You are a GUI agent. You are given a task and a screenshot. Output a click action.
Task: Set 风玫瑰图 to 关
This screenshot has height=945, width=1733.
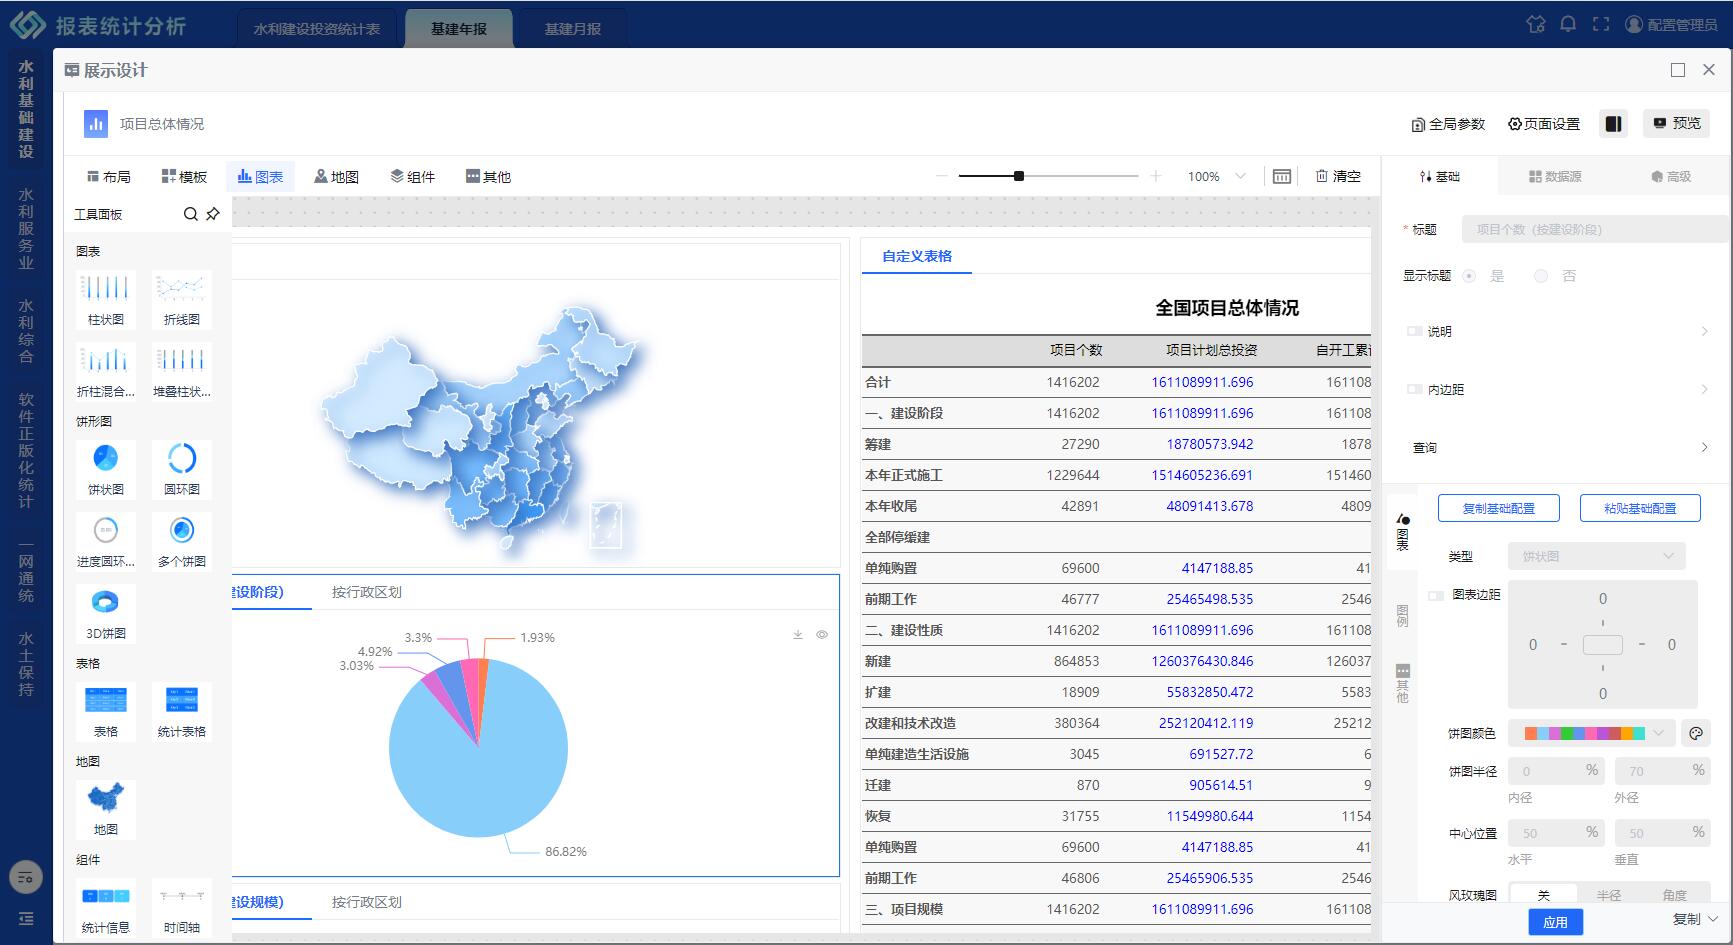click(x=1543, y=895)
